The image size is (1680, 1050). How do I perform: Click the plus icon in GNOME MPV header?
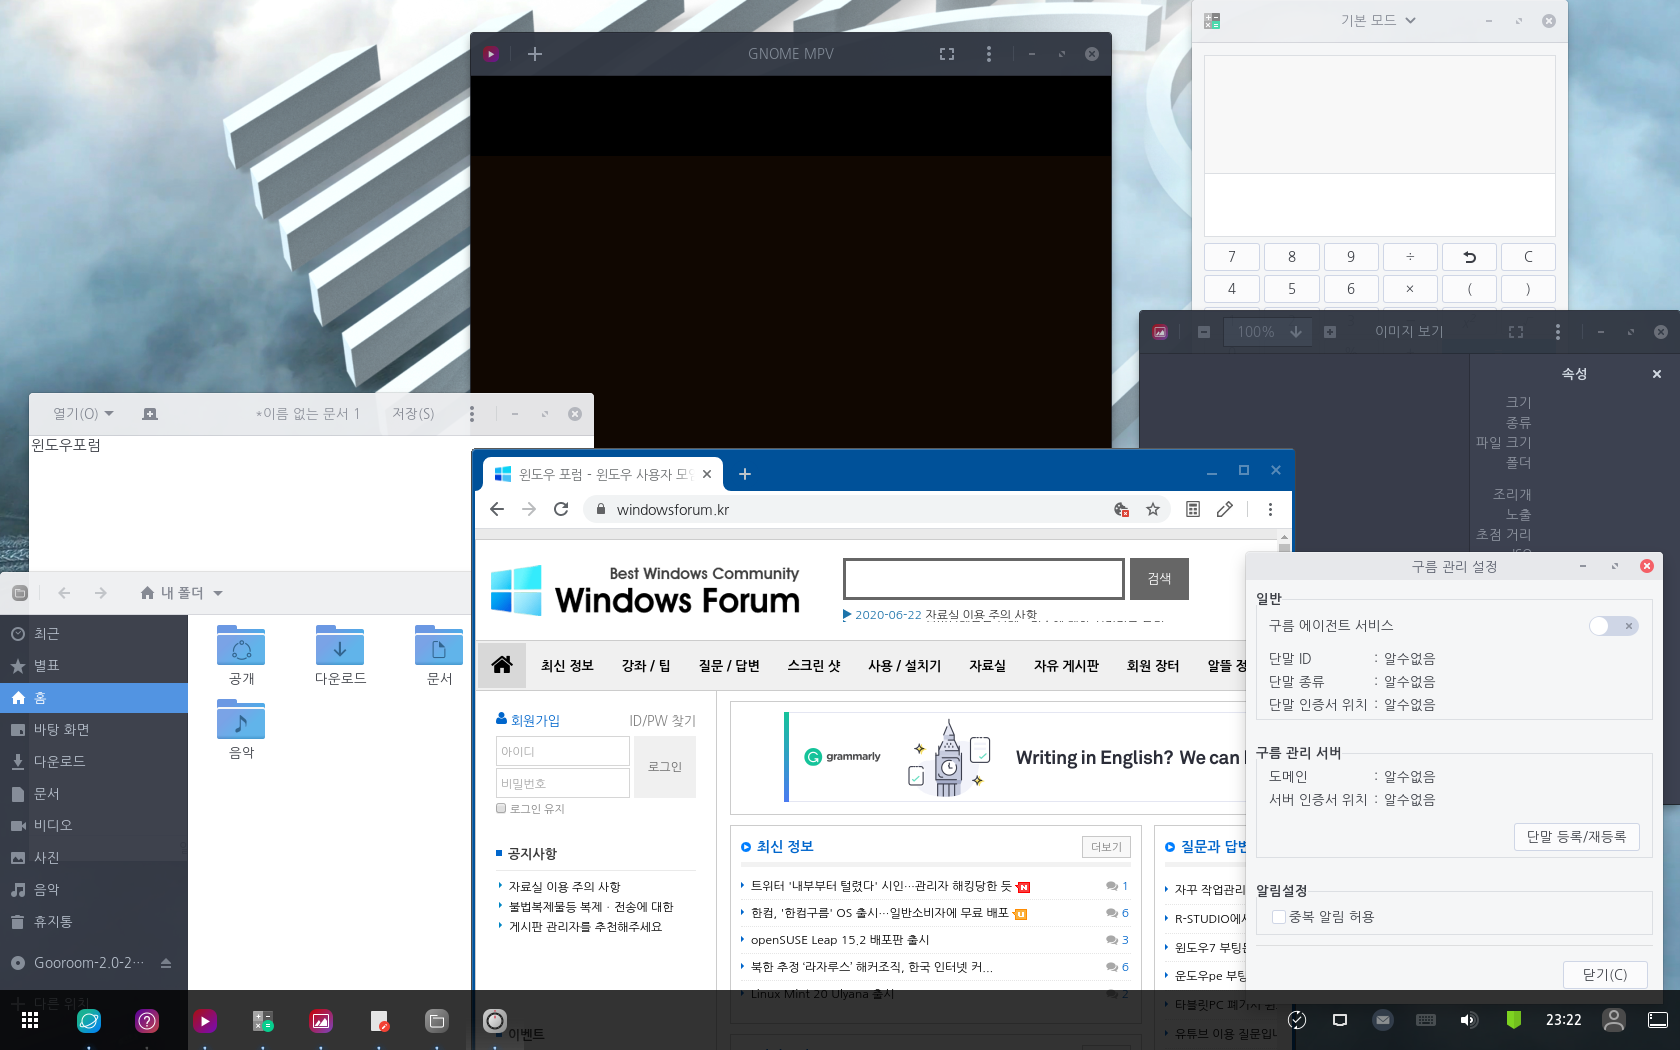pos(535,54)
